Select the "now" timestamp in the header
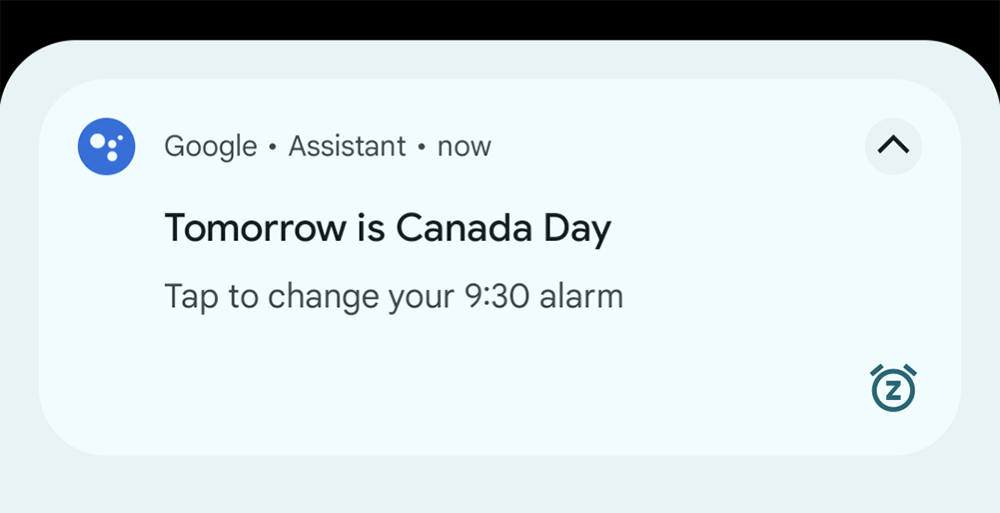The height and width of the screenshot is (513, 1000). tap(464, 147)
